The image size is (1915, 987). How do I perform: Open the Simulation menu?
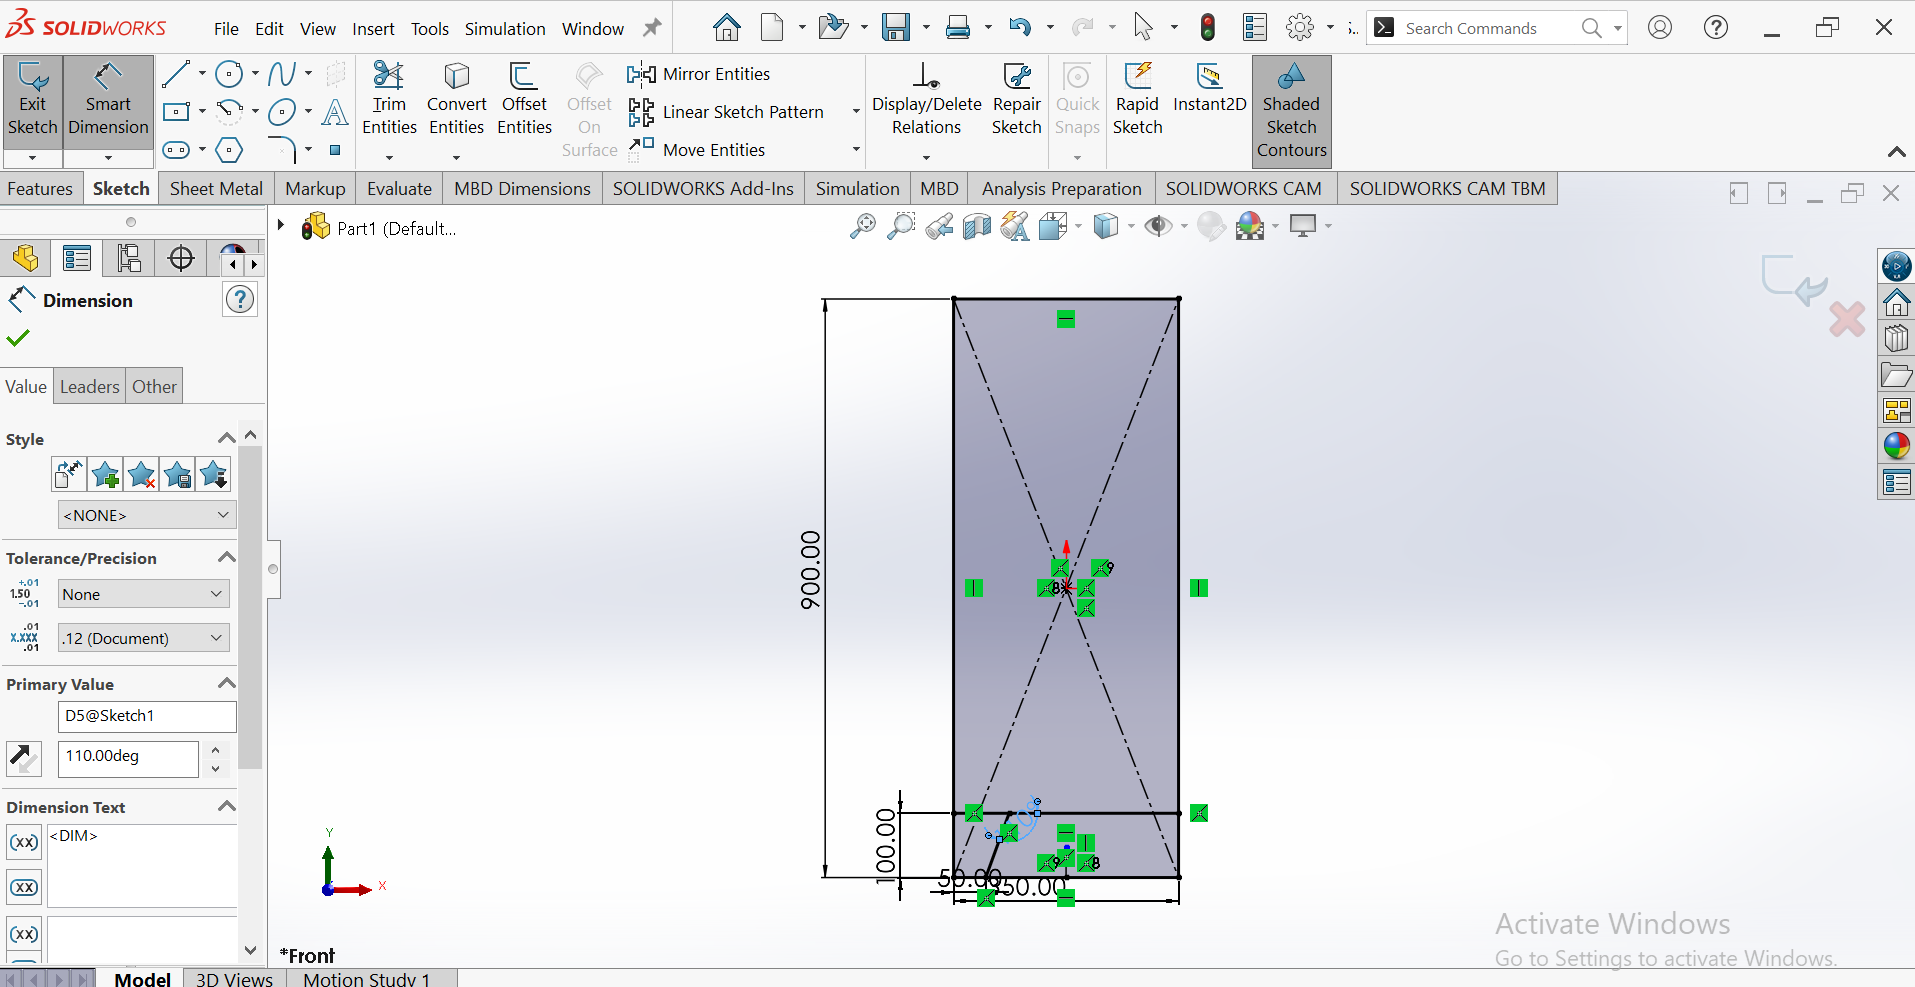(x=505, y=29)
